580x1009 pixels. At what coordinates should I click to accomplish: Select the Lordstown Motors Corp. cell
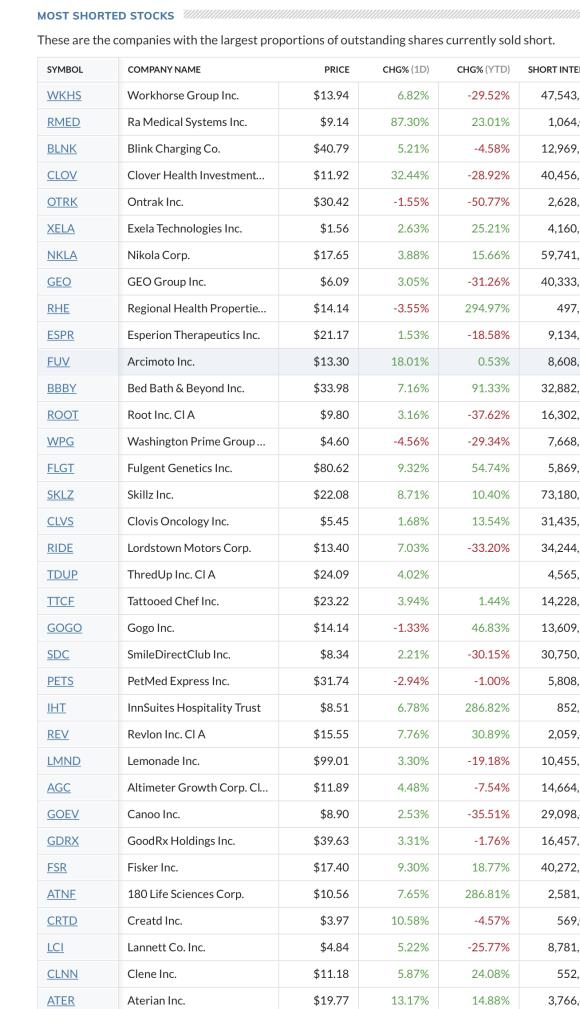tap(189, 548)
